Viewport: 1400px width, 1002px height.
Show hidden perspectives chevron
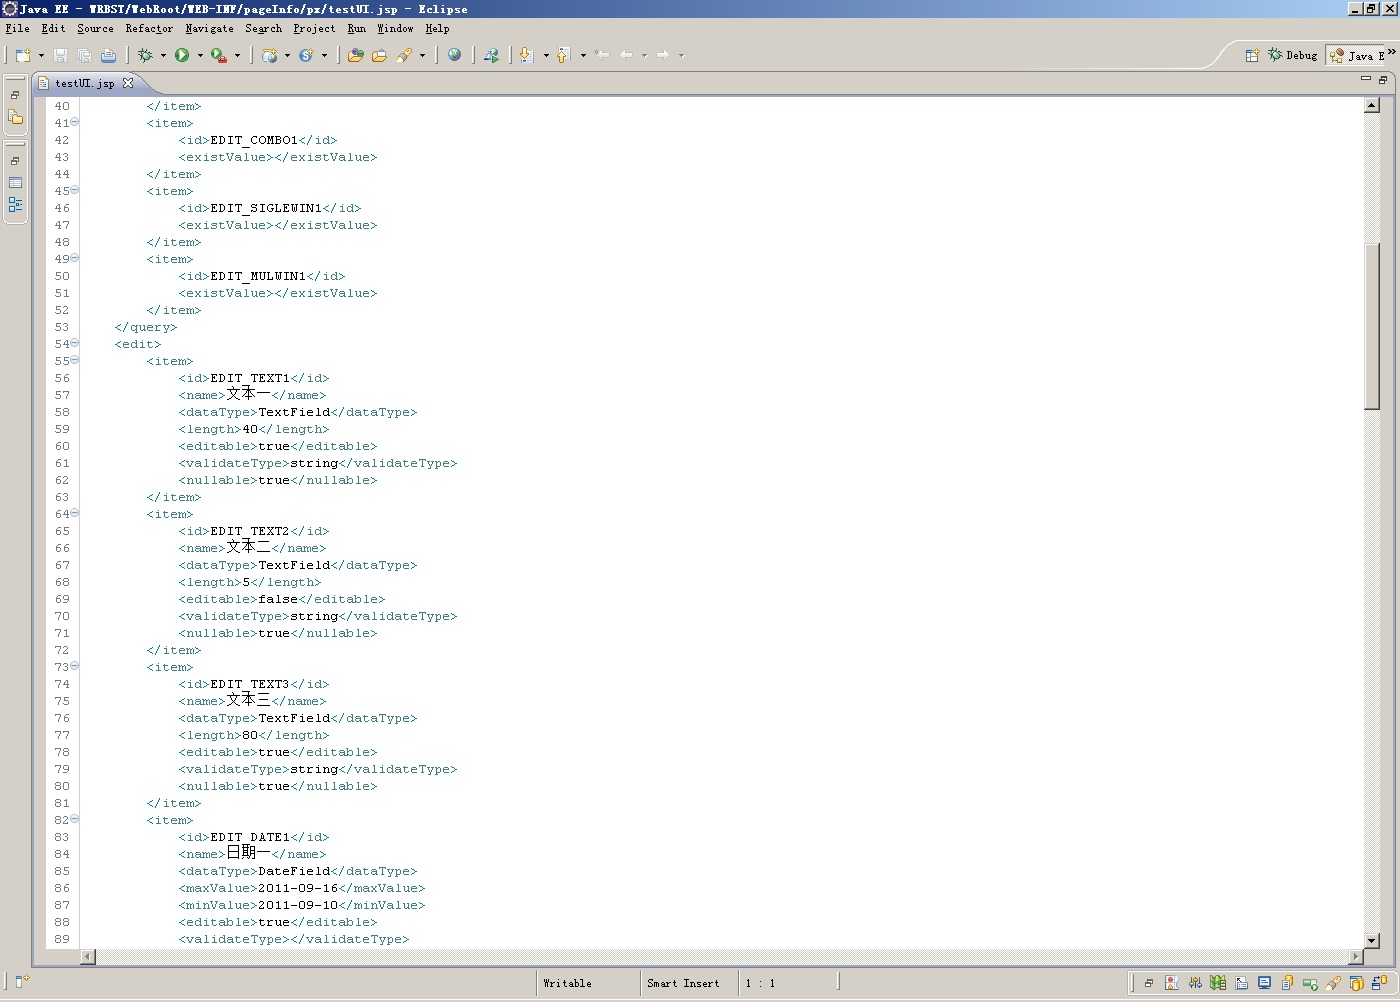pyautogui.click(x=1391, y=52)
